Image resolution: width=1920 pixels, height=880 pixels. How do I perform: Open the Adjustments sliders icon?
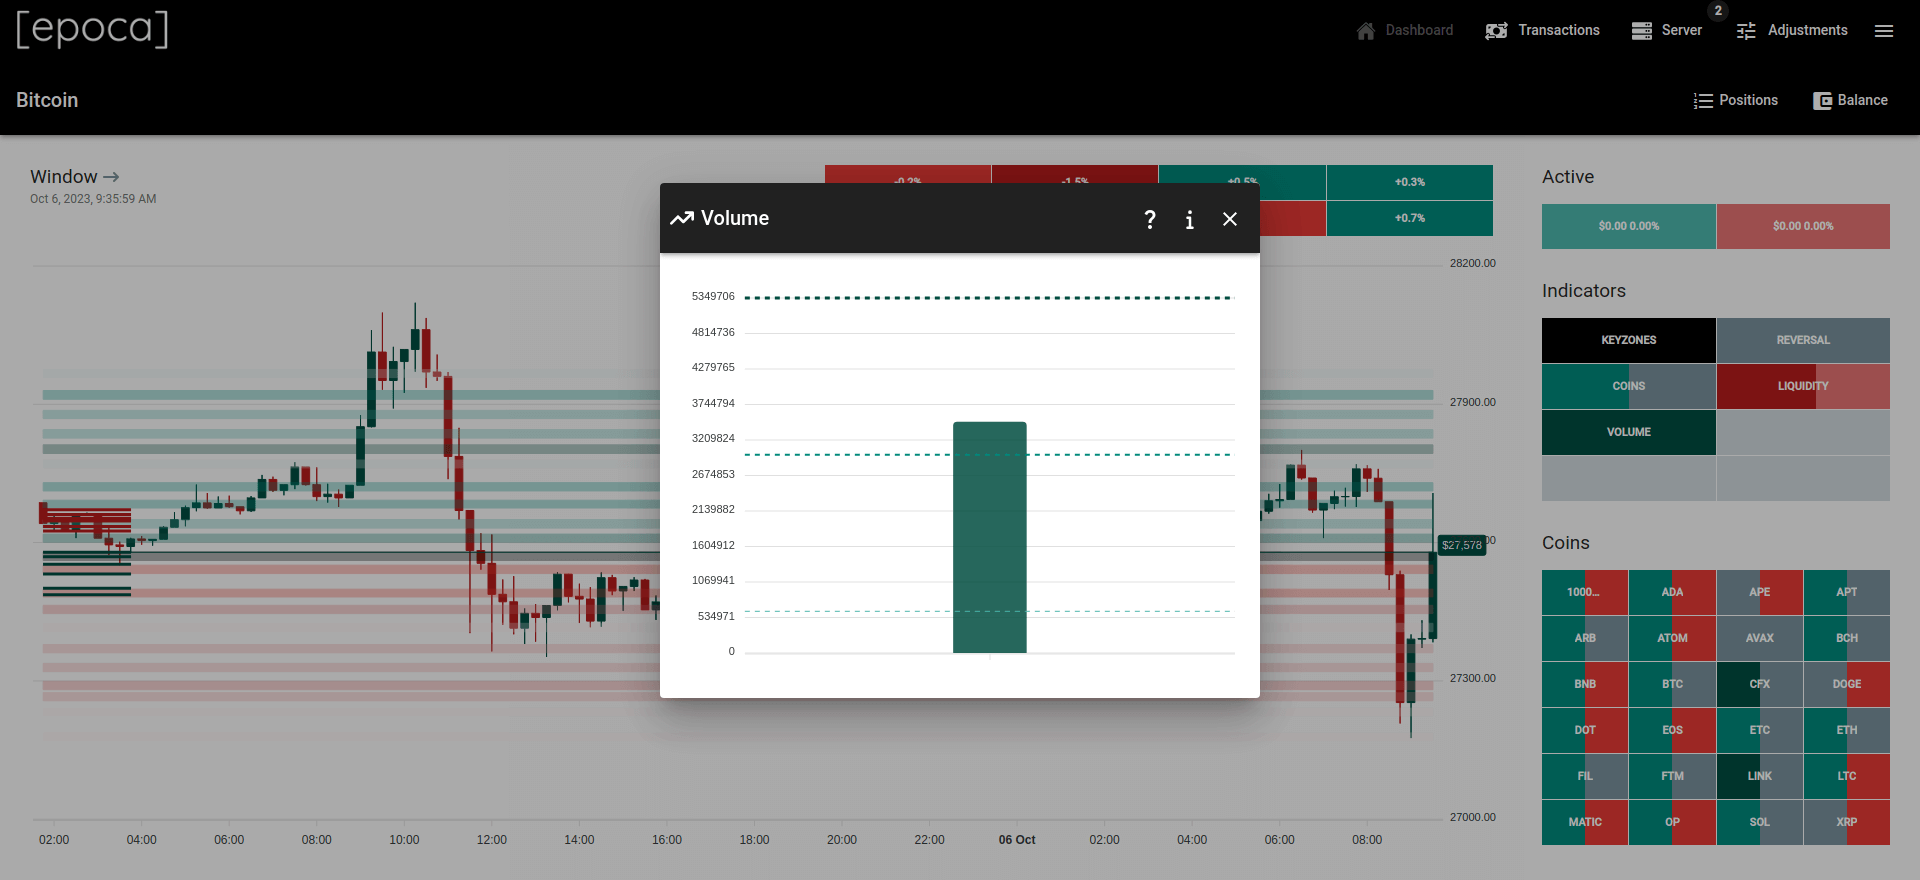pos(1746,31)
